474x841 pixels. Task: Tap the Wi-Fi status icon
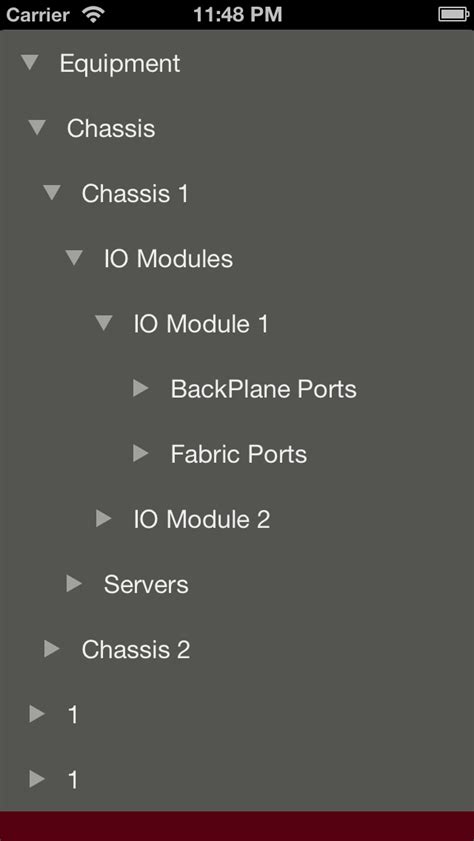coord(93,14)
